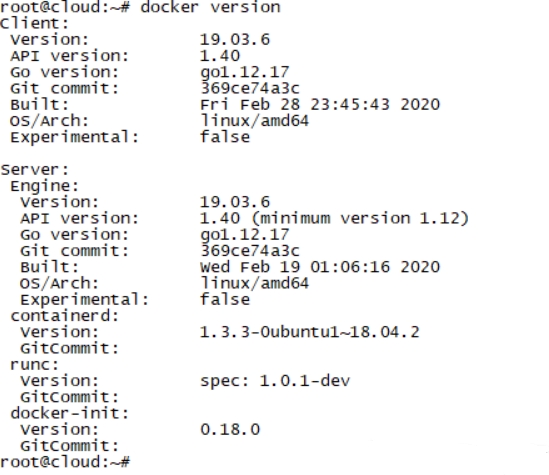This screenshot has width=549, height=475.
Task: Click the 'containerd:' section label
Action: [x=65, y=316]
